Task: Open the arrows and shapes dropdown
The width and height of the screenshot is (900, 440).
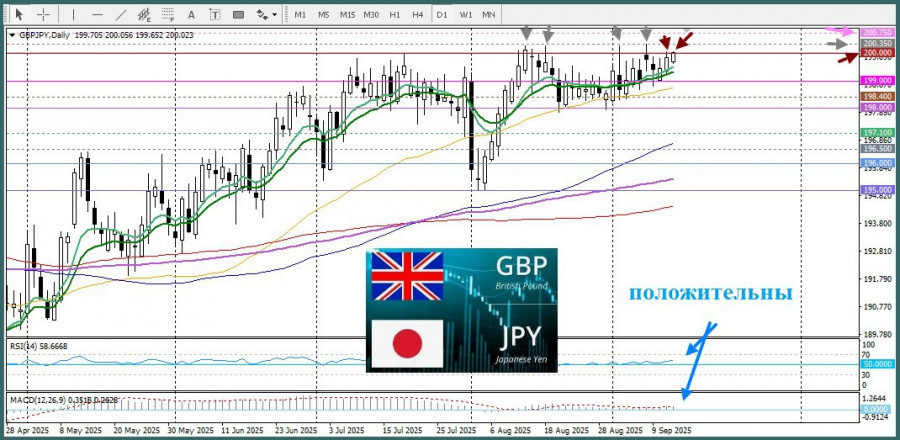Action: pyautogui.click(x=267, y=15)
